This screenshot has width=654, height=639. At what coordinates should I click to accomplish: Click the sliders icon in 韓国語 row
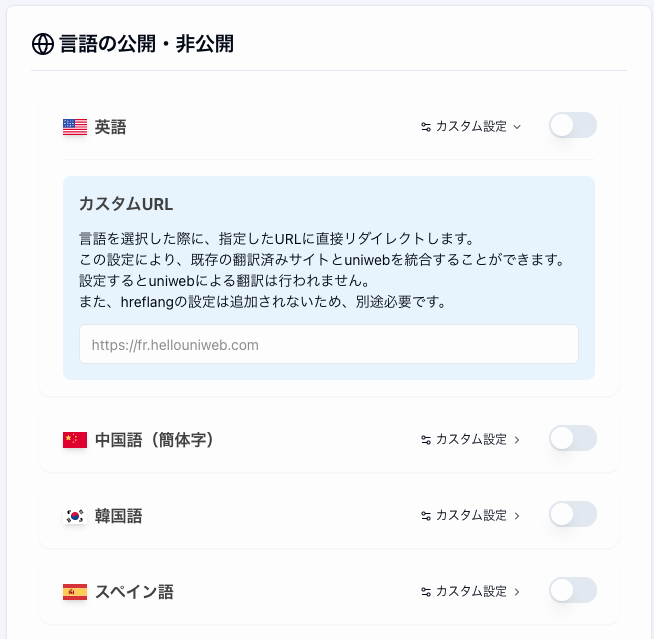coord(426,516)
